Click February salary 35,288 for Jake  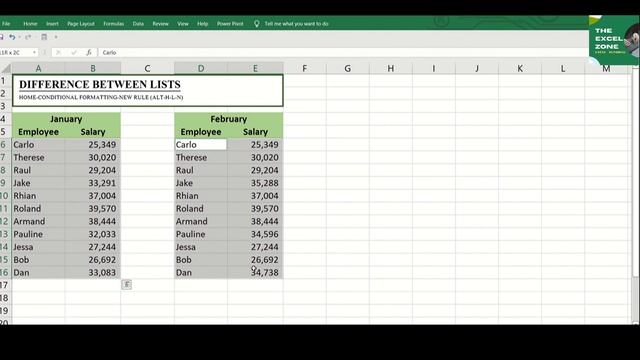pos(255,183)
